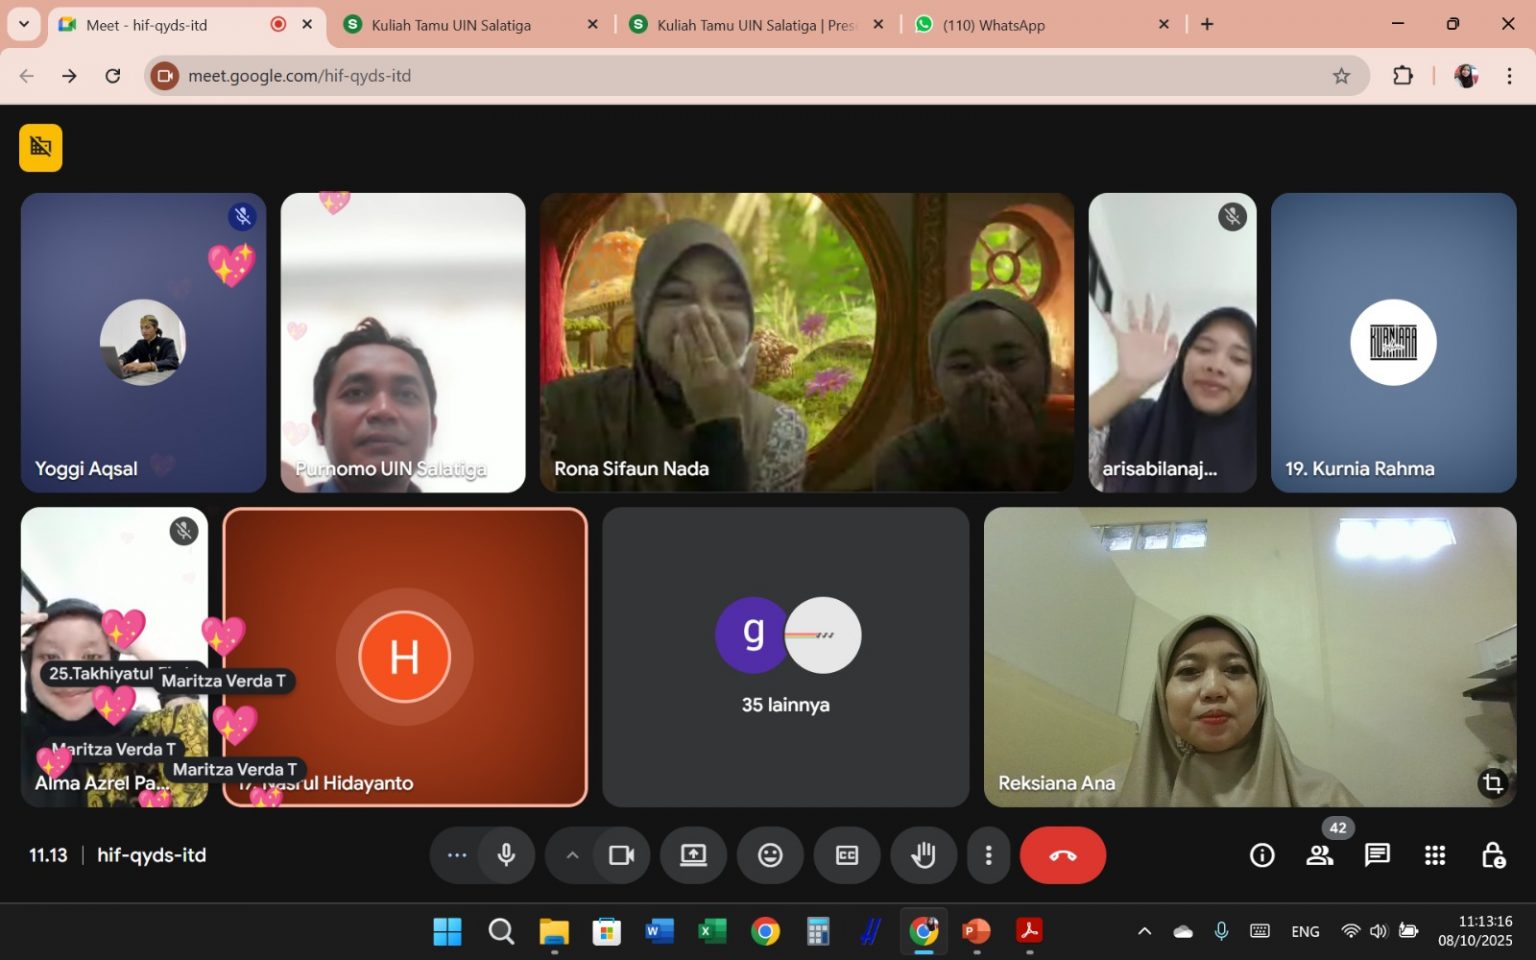Expand audio device settings chevron

571,855
